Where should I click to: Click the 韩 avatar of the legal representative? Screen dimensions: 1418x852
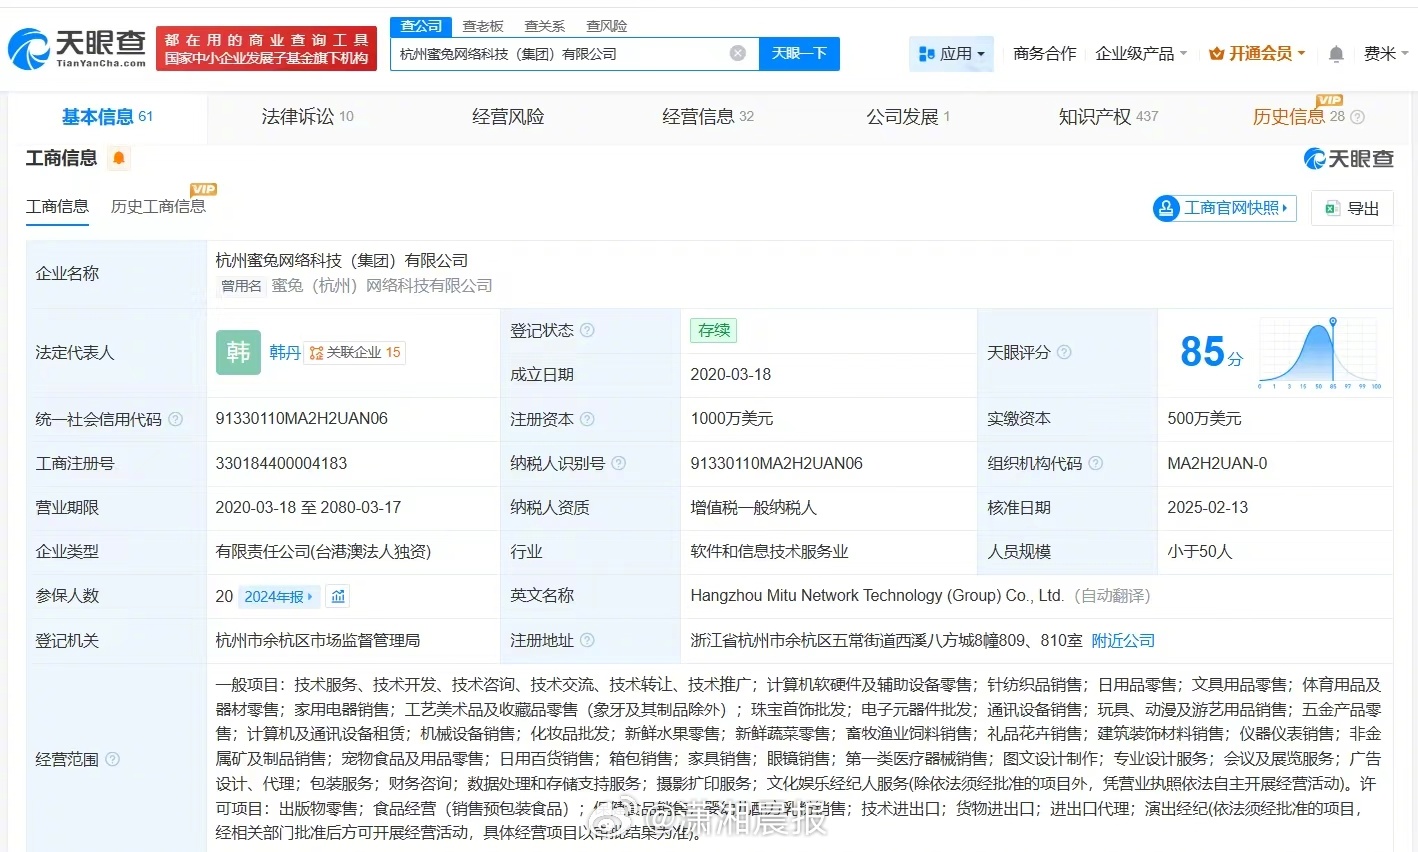click(x=237, y=352)
